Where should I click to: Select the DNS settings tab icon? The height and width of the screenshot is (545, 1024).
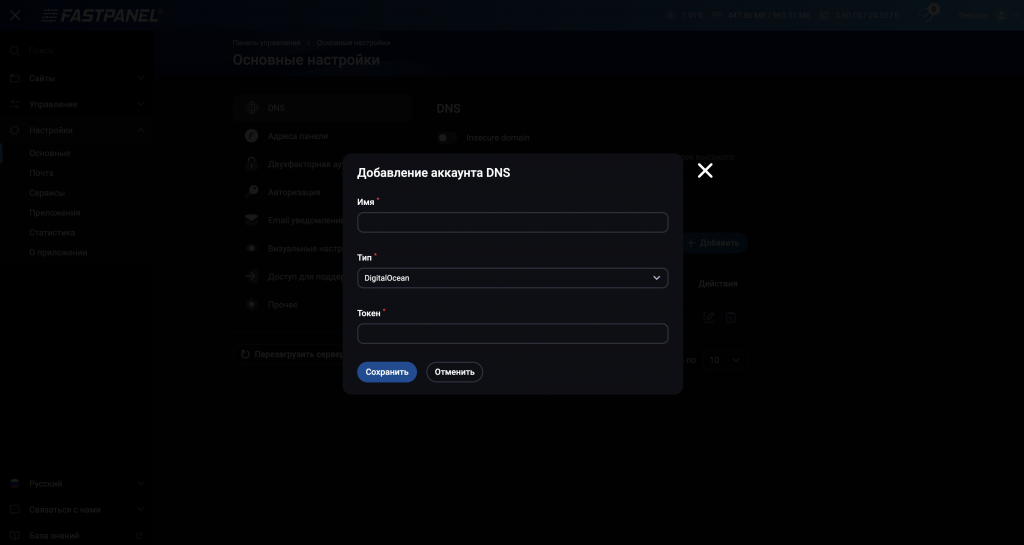coord(251,108)
